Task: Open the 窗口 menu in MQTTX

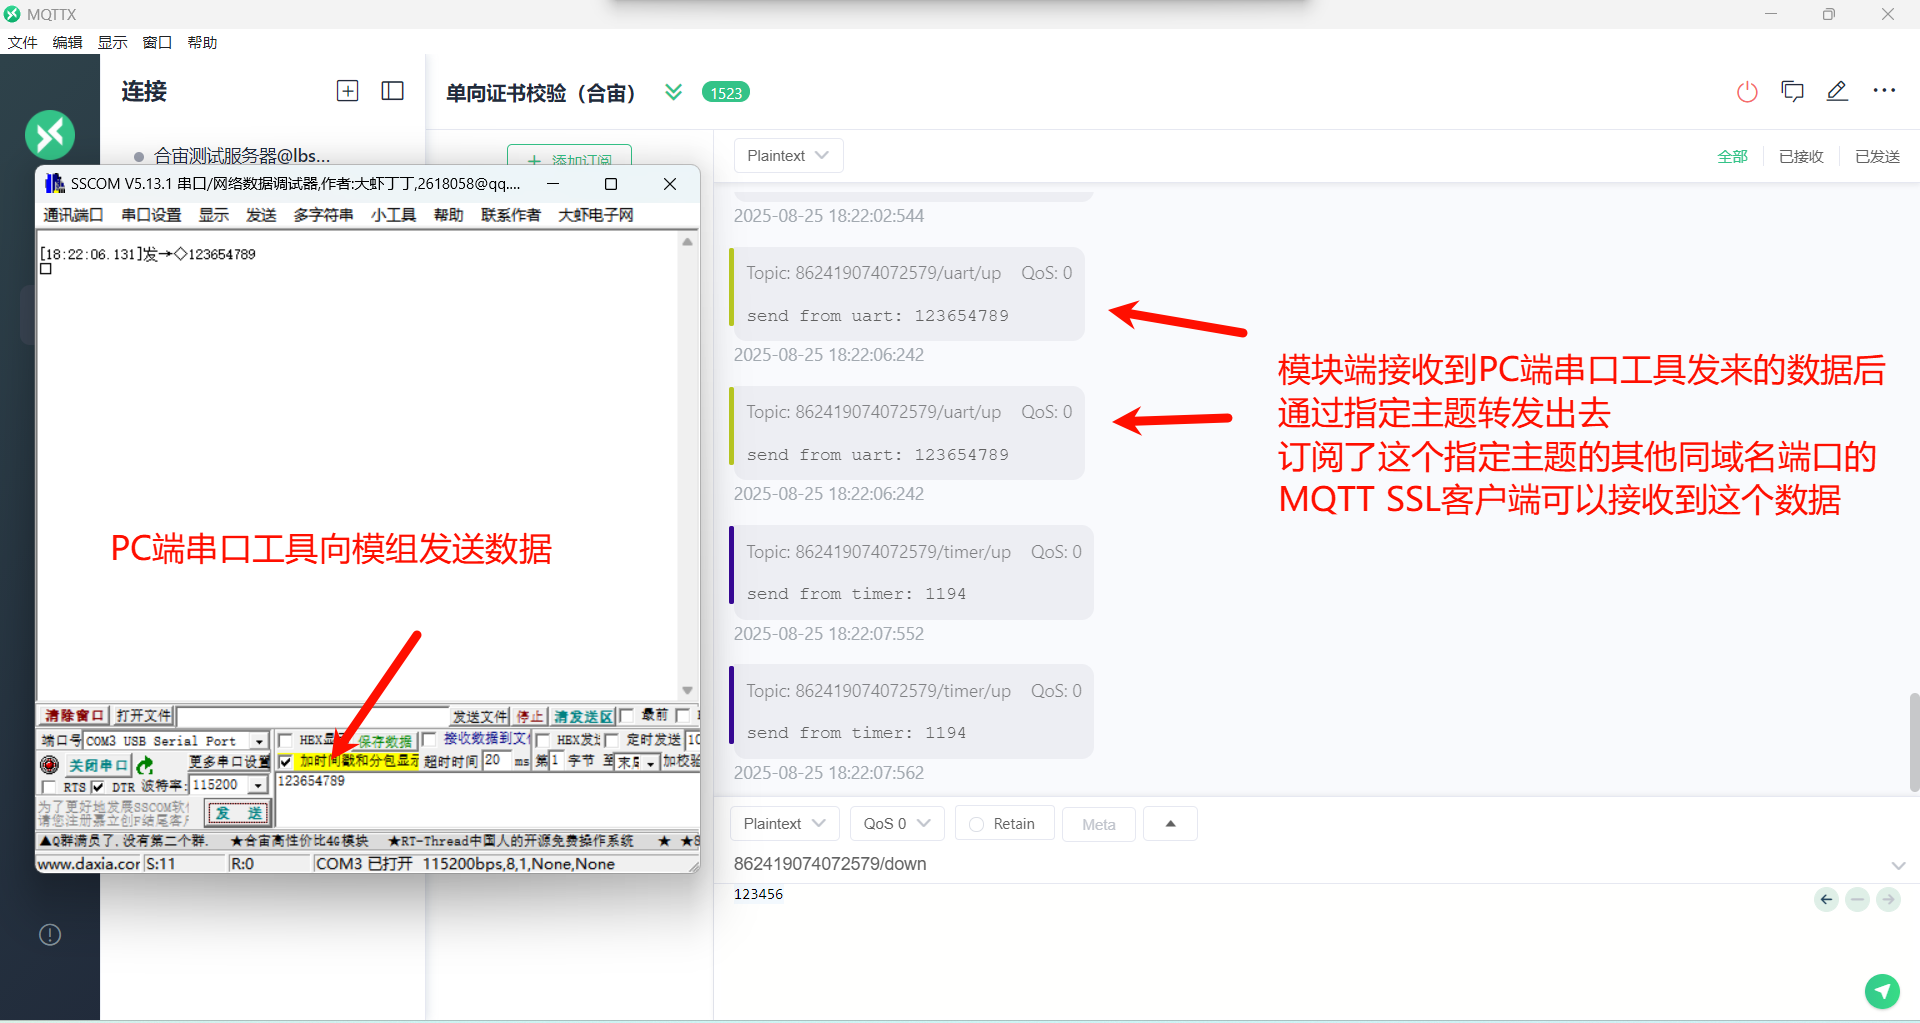Action: point(157,42)
